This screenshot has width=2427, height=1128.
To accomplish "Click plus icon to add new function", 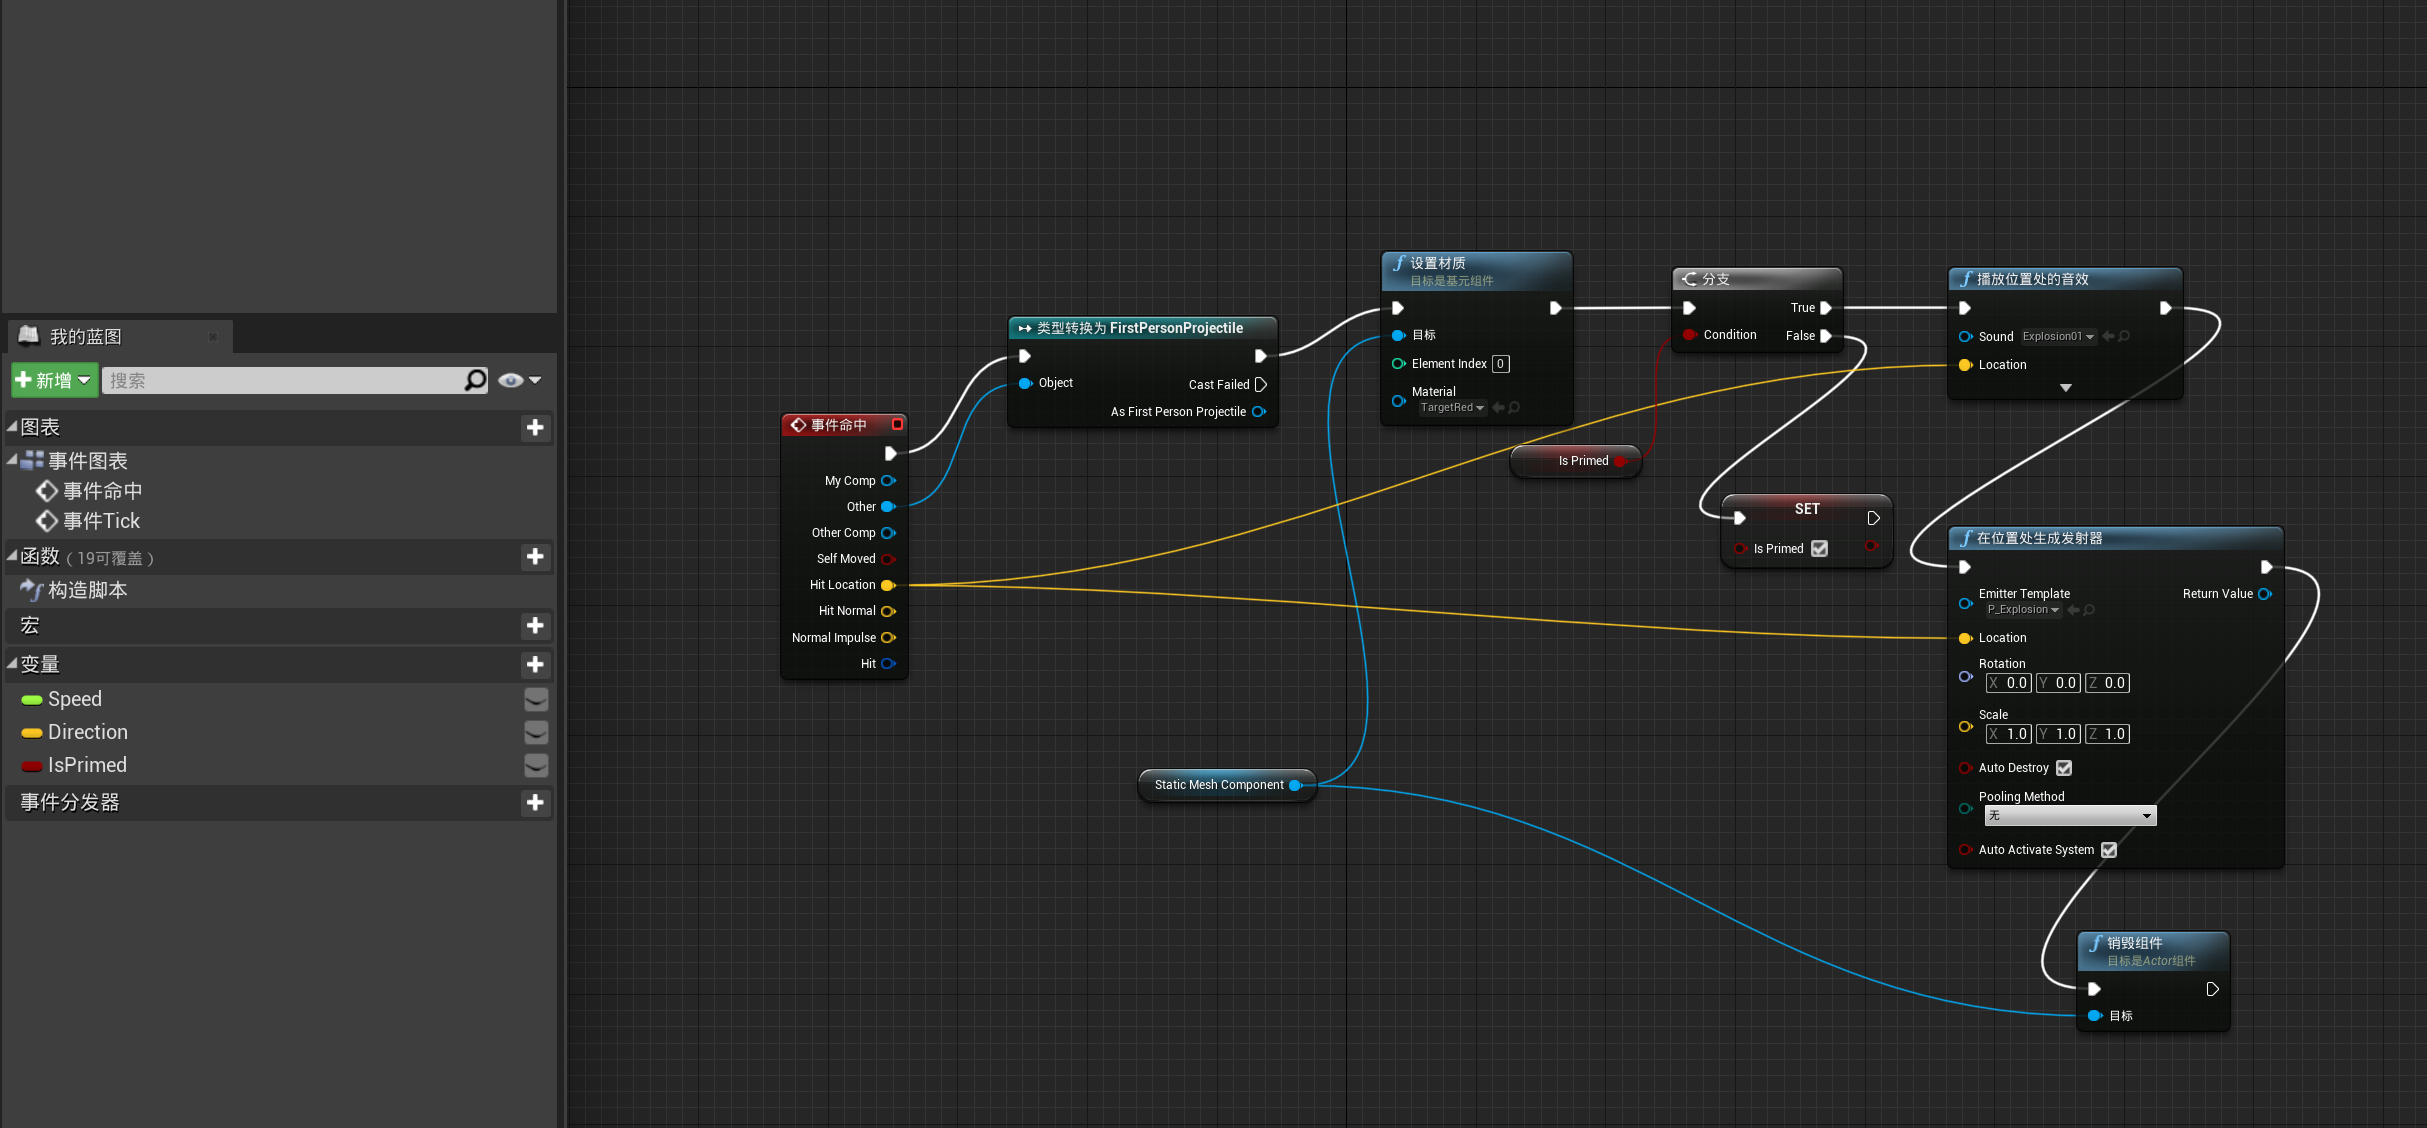I will click(x=535, y=557).
